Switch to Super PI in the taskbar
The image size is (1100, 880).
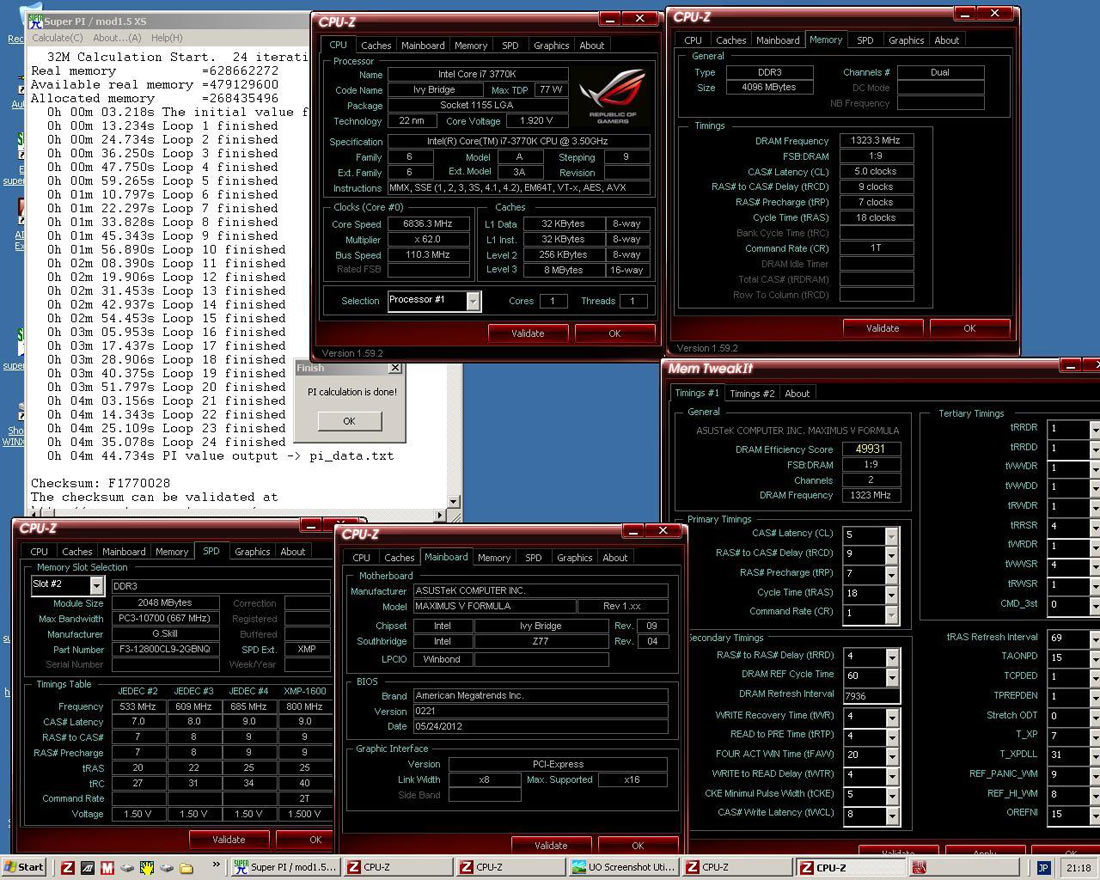pos(286,867)
